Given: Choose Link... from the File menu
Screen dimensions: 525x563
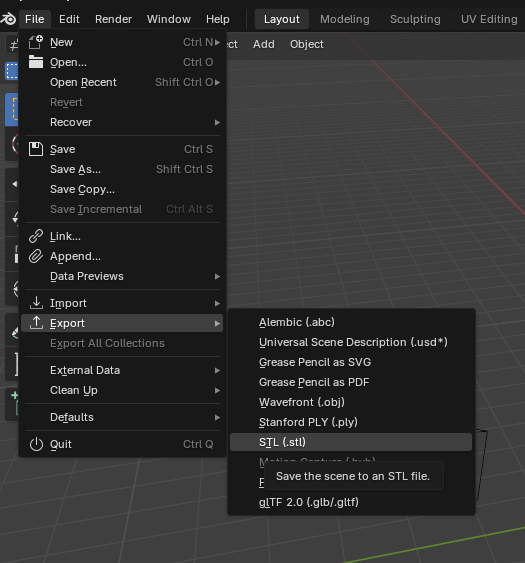Looking at the screenshot, I should (x=122, y=236).
